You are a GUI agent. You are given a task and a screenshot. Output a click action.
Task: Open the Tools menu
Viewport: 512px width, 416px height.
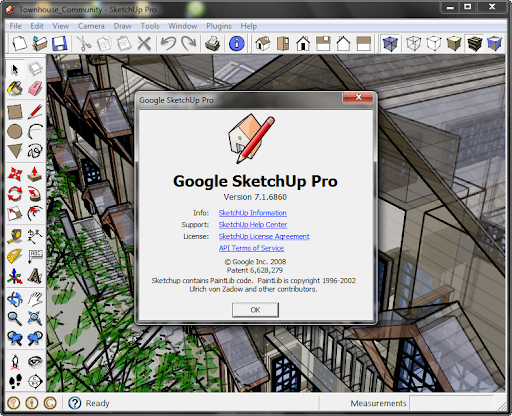click(150, 26)
